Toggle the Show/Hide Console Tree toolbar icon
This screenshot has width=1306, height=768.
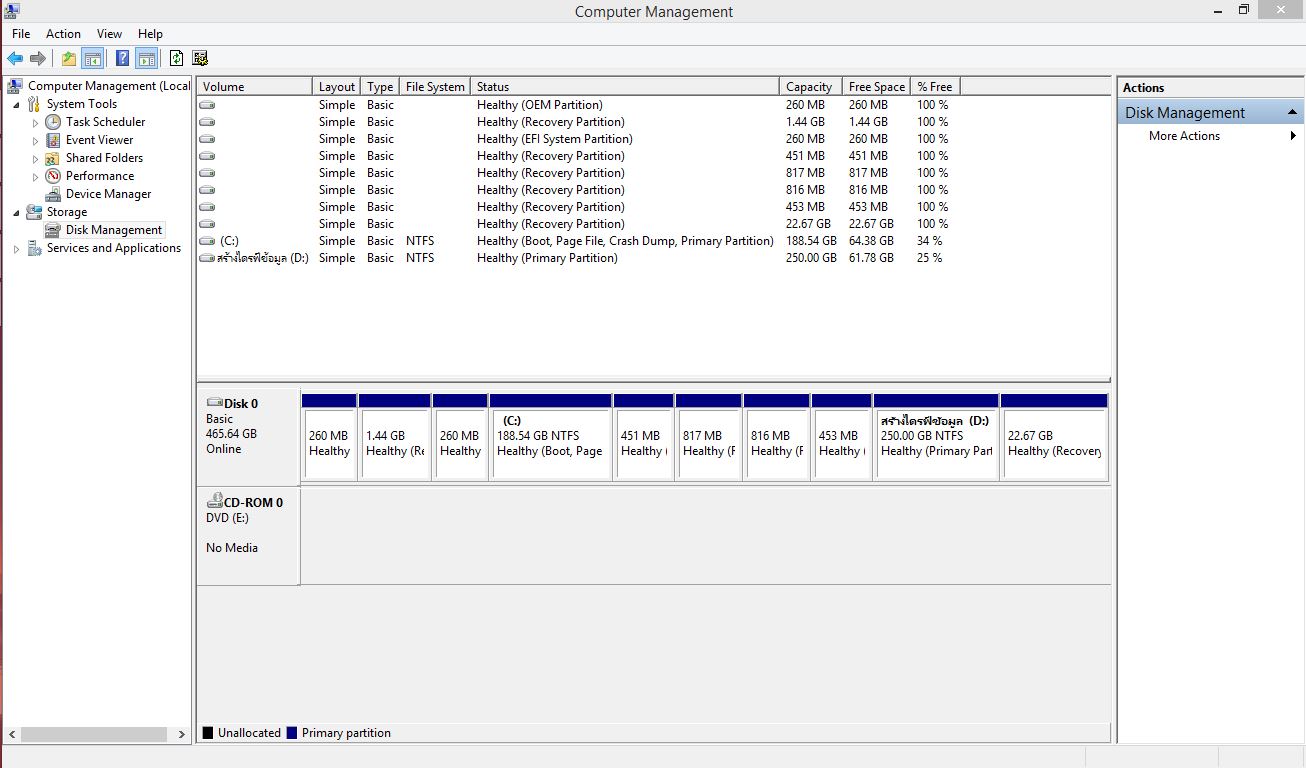pyautogui.click(x=92, y=58)
